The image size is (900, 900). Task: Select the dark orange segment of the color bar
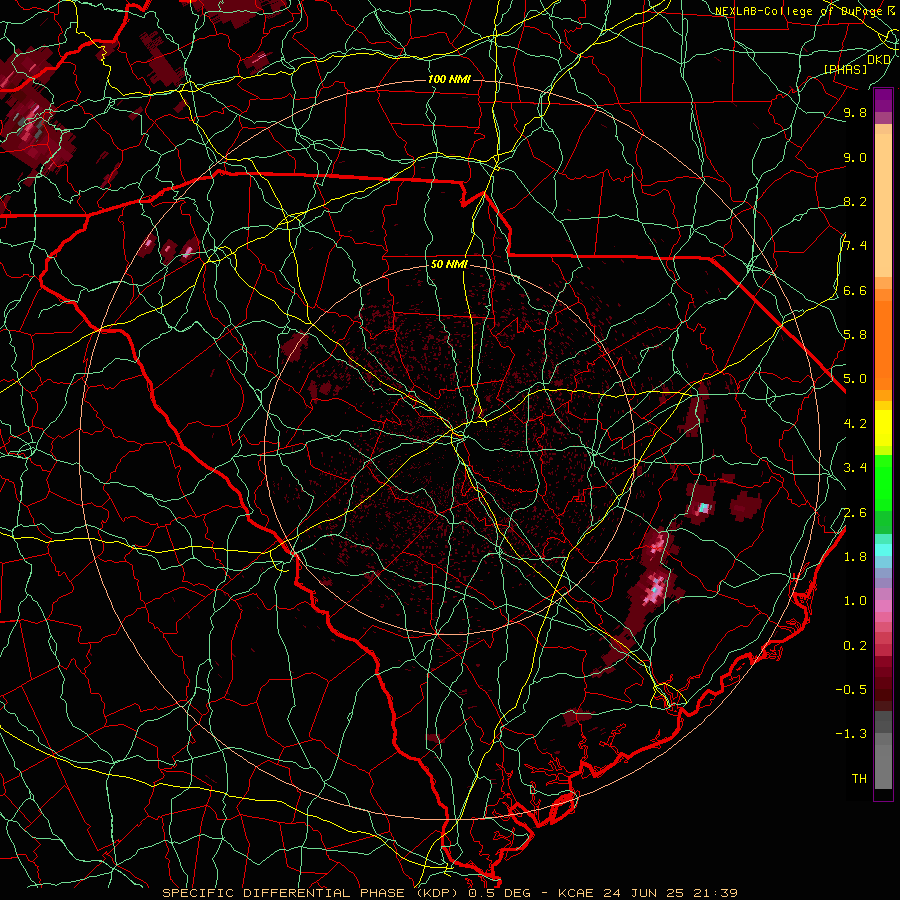click(883, 344)
